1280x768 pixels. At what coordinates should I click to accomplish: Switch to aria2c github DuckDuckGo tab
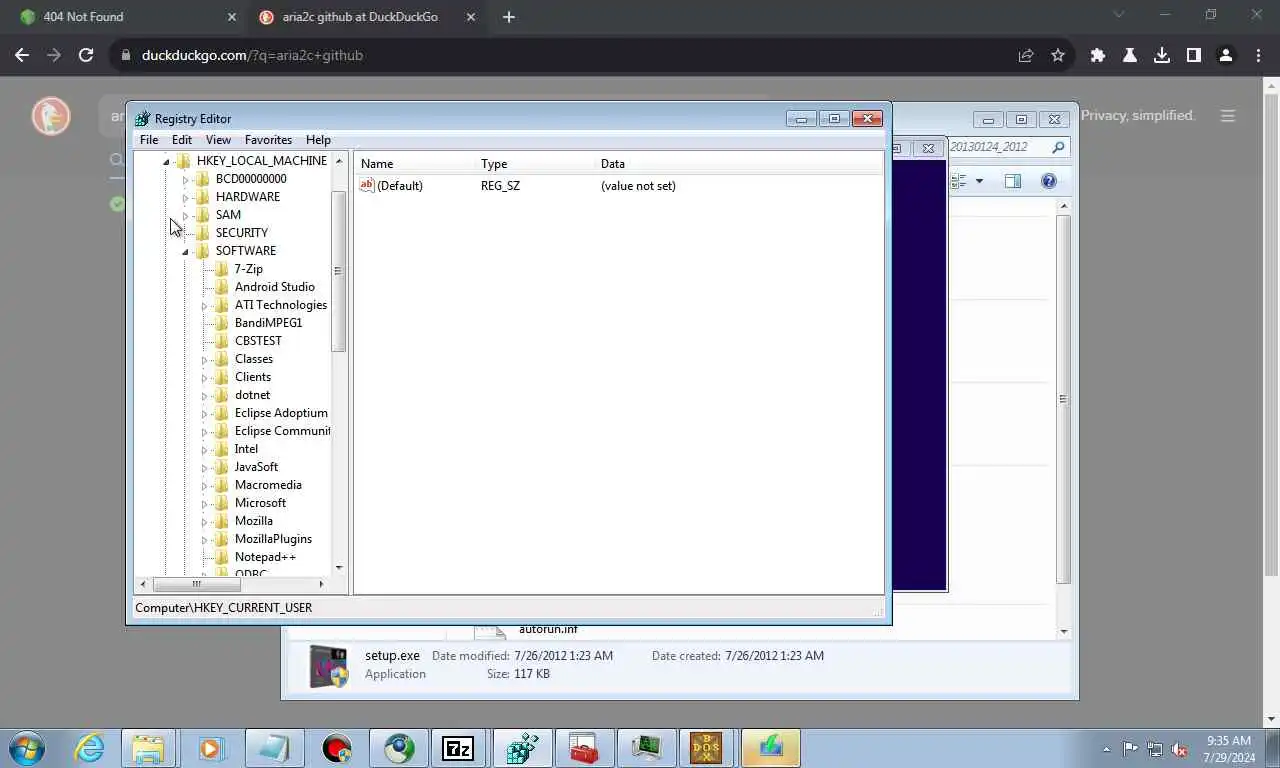367,17
